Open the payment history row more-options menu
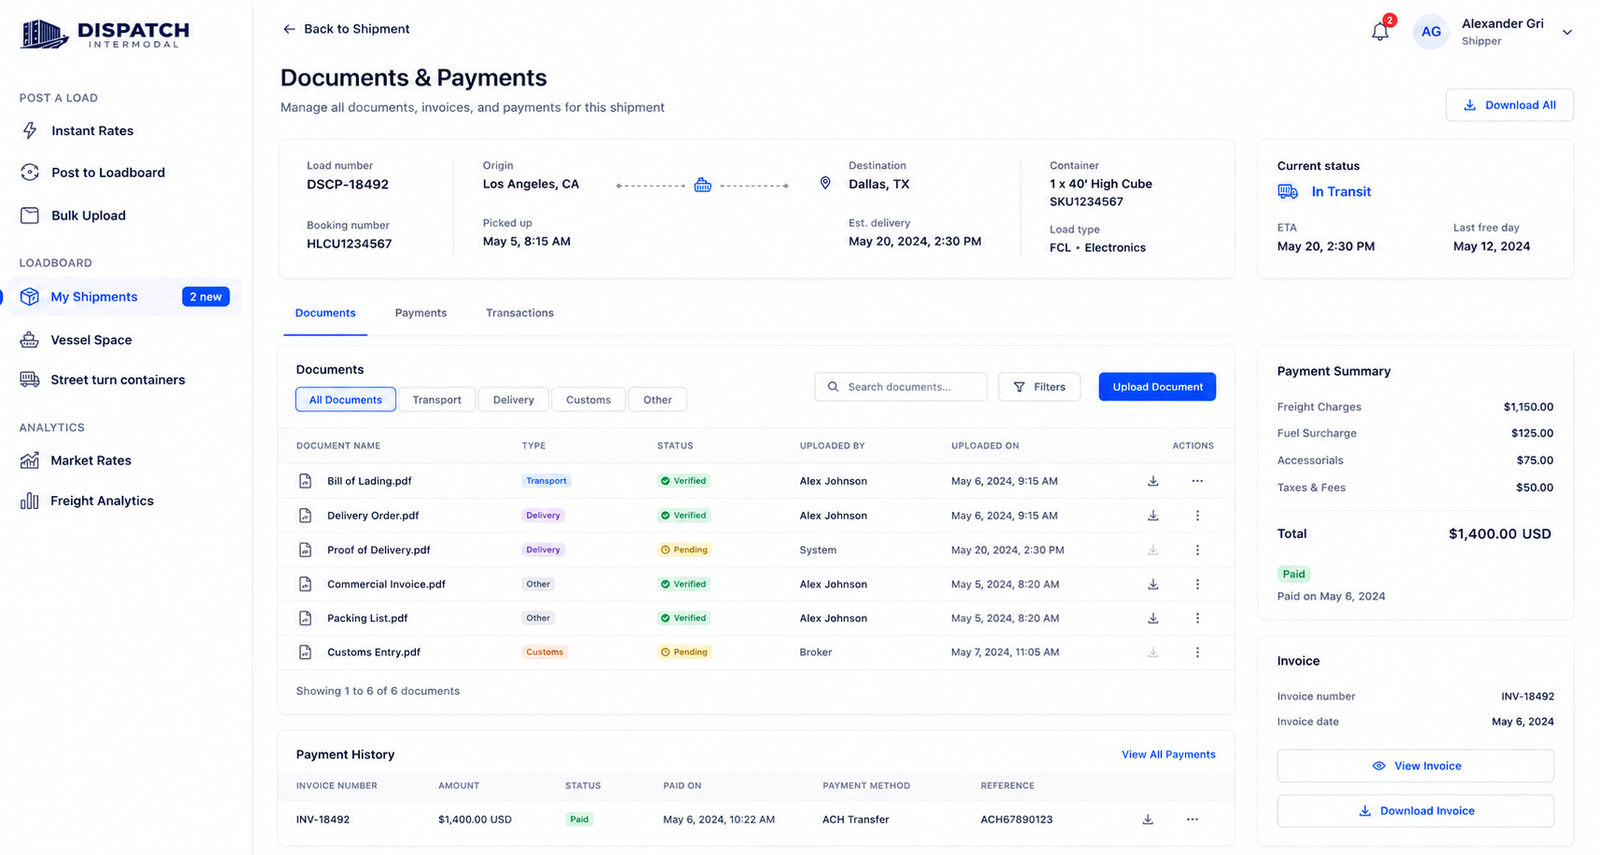 click(1192, 820)
